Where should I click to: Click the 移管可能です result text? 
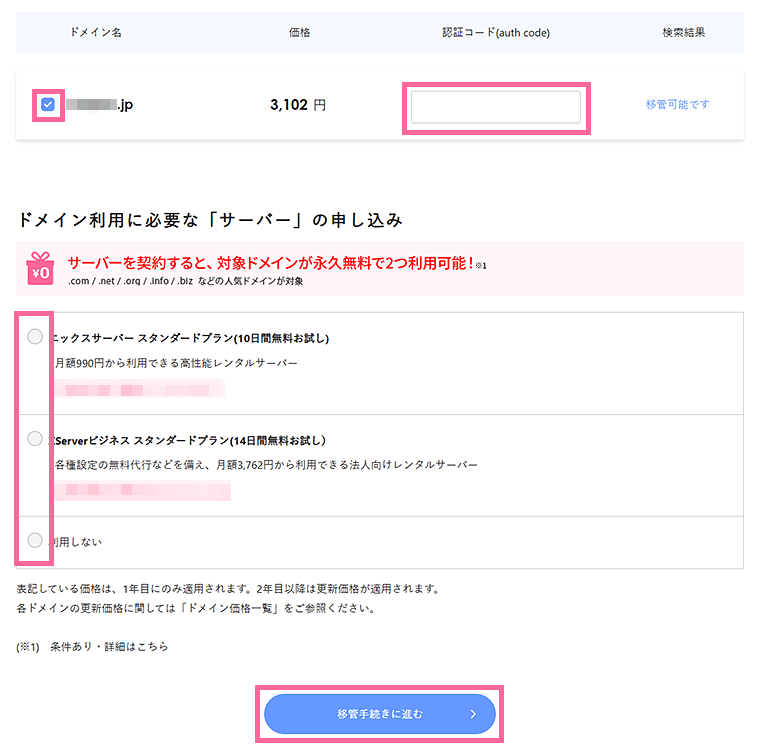click(677, 104)
